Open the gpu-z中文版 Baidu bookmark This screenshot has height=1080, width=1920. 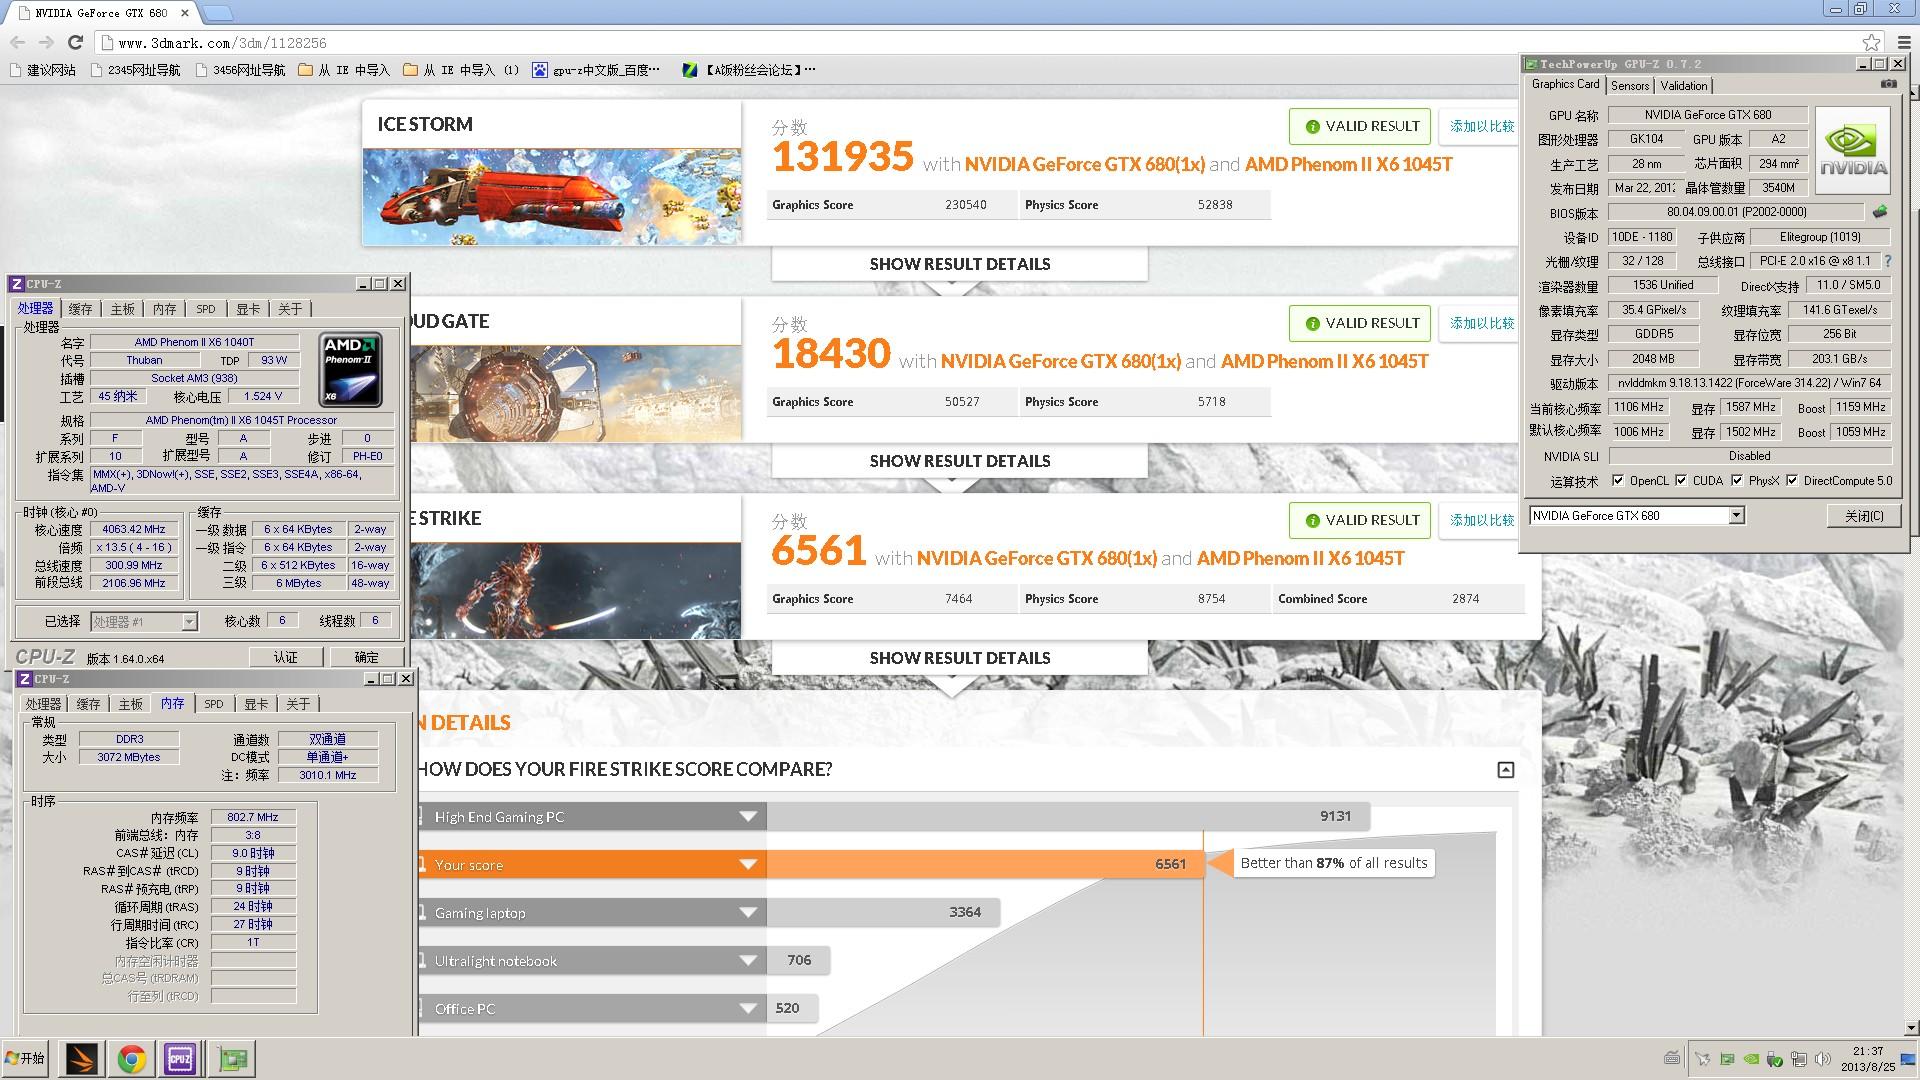(596, 70)
